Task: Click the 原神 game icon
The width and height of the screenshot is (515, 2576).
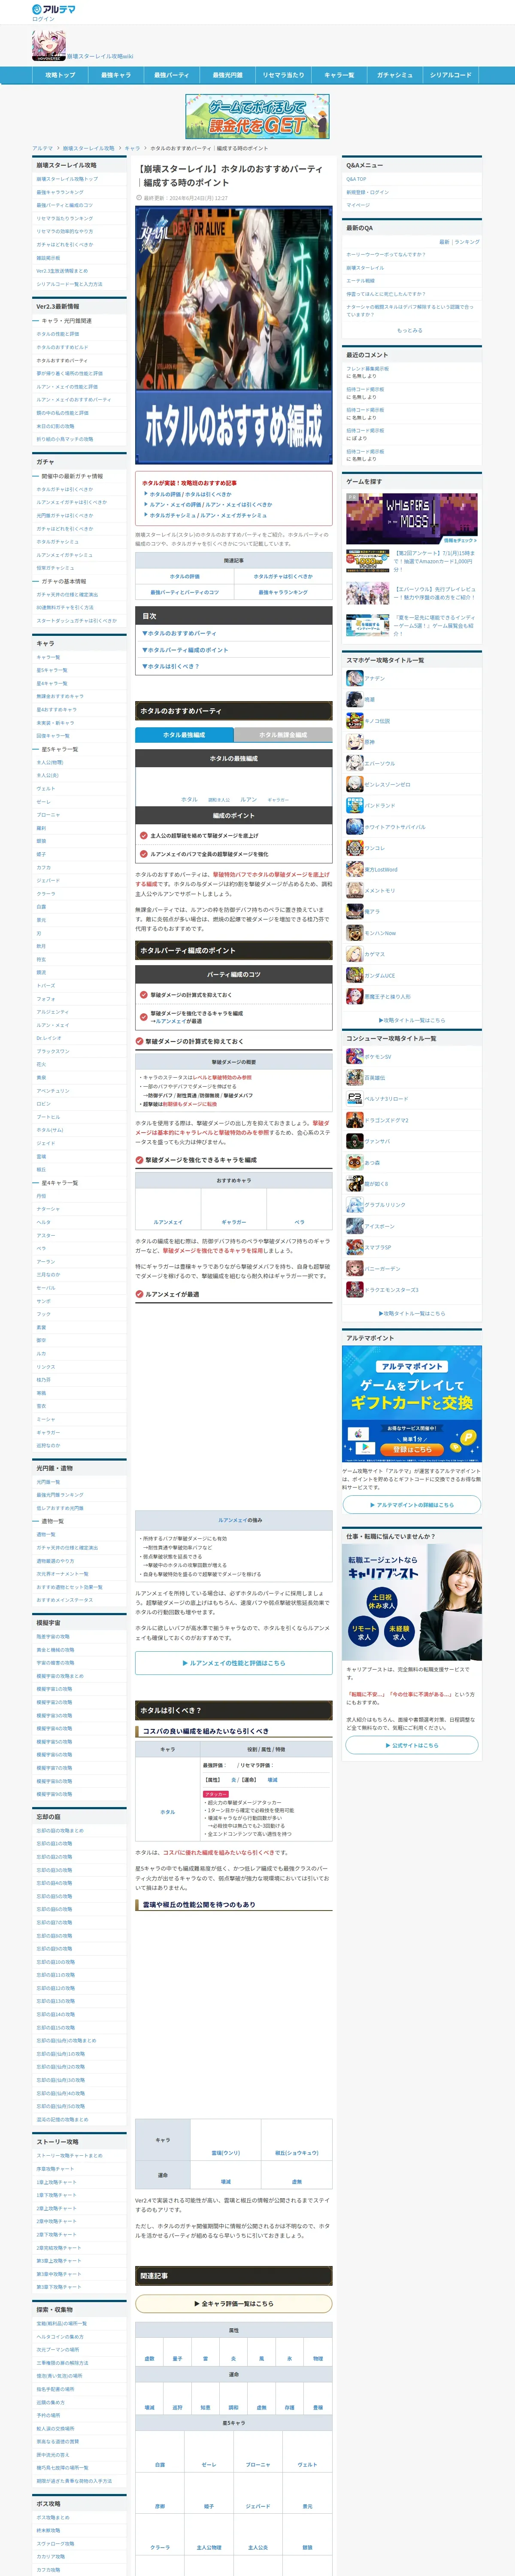Action: (x=354, y=742)
